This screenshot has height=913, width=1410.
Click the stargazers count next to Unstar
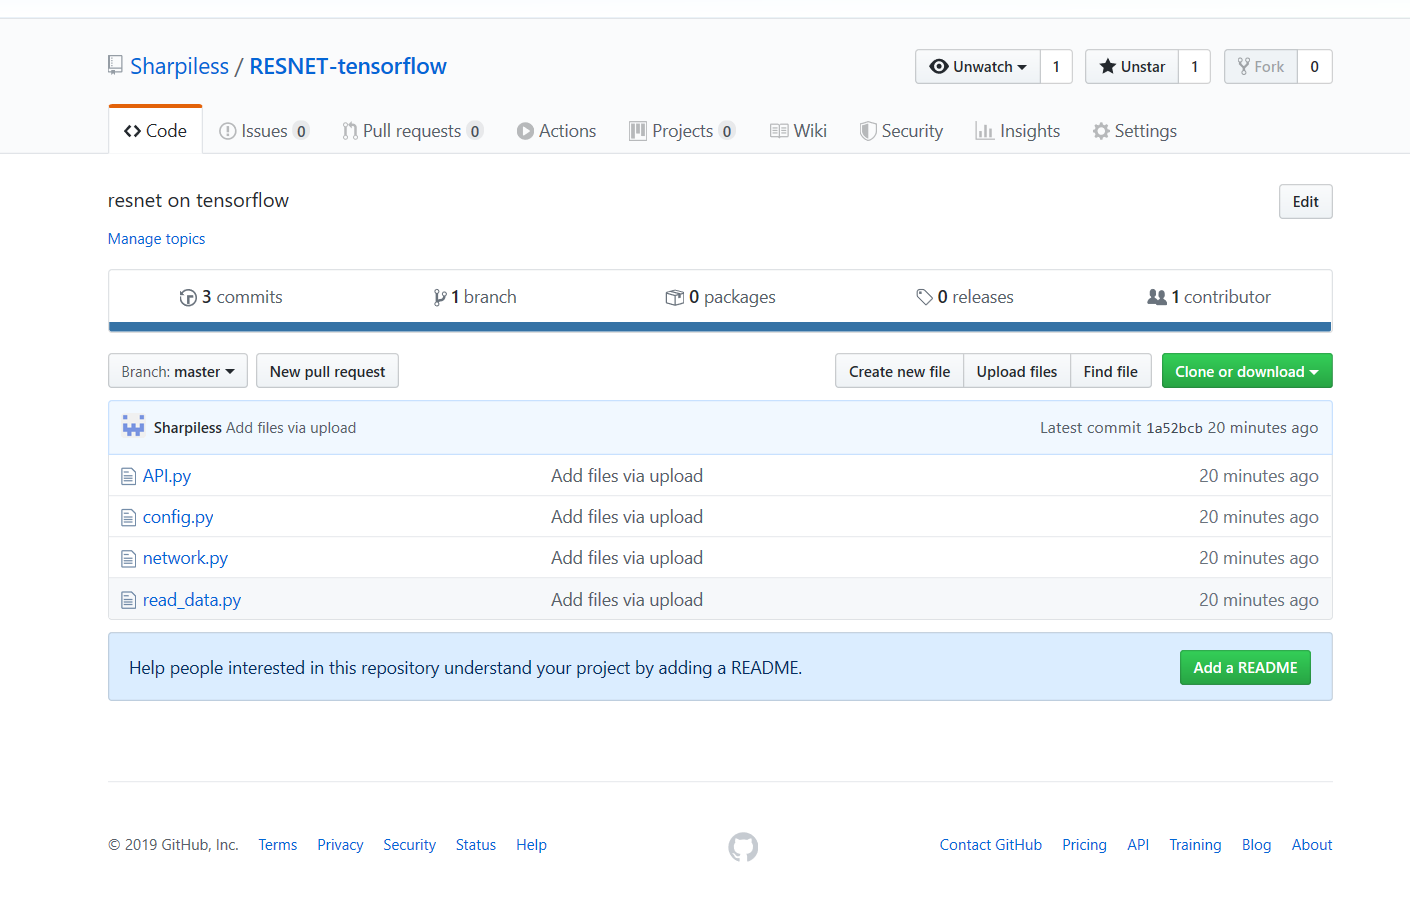coord(1194,67)
